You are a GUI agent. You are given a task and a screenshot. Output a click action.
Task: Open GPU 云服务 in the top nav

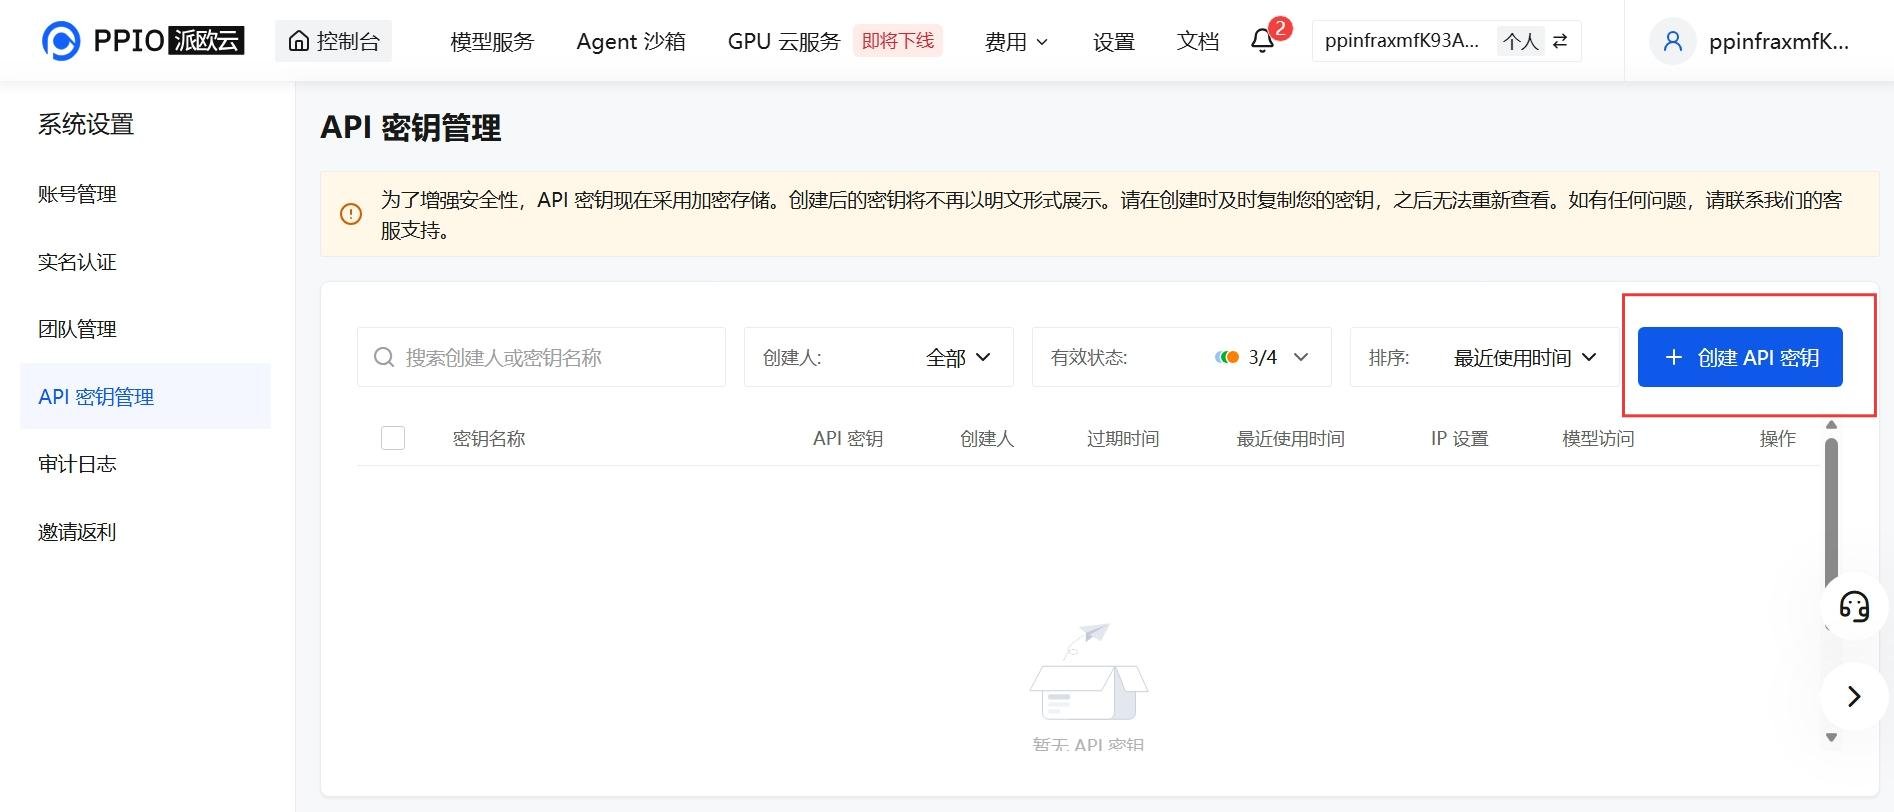coord(784,41)
